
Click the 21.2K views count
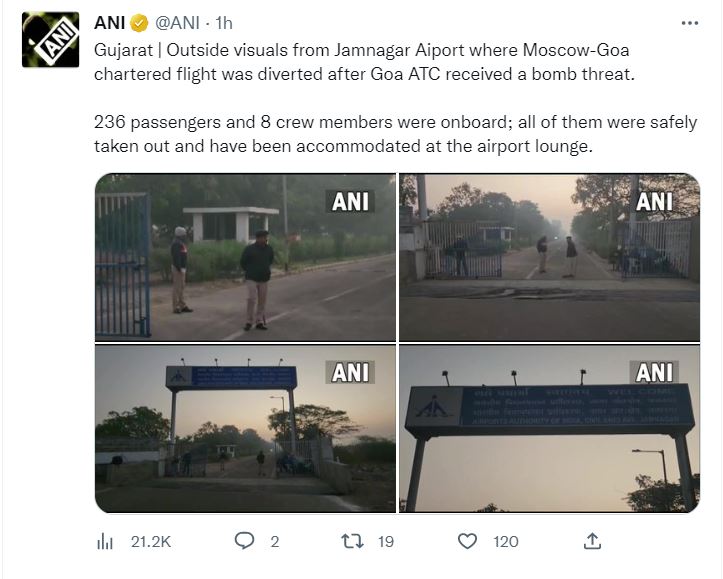point(151,541)
